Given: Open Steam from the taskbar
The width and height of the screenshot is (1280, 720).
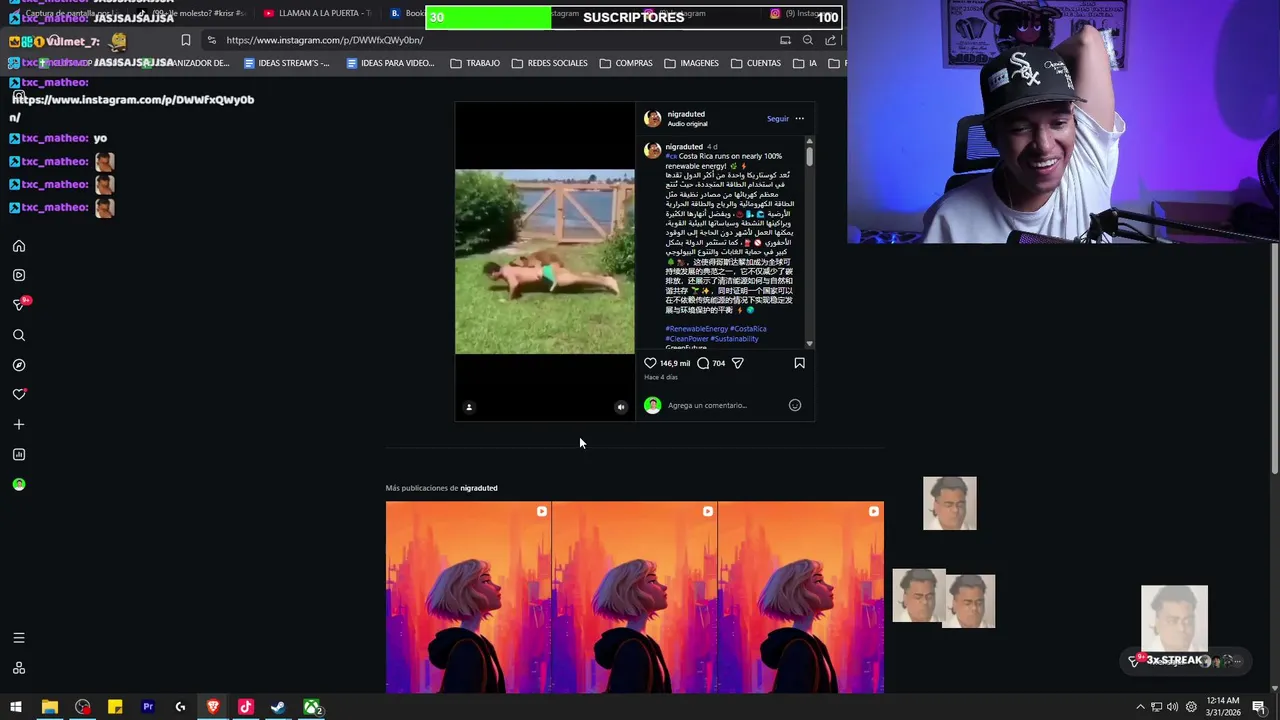Looking at the screenshot, I should click(278, 707).
